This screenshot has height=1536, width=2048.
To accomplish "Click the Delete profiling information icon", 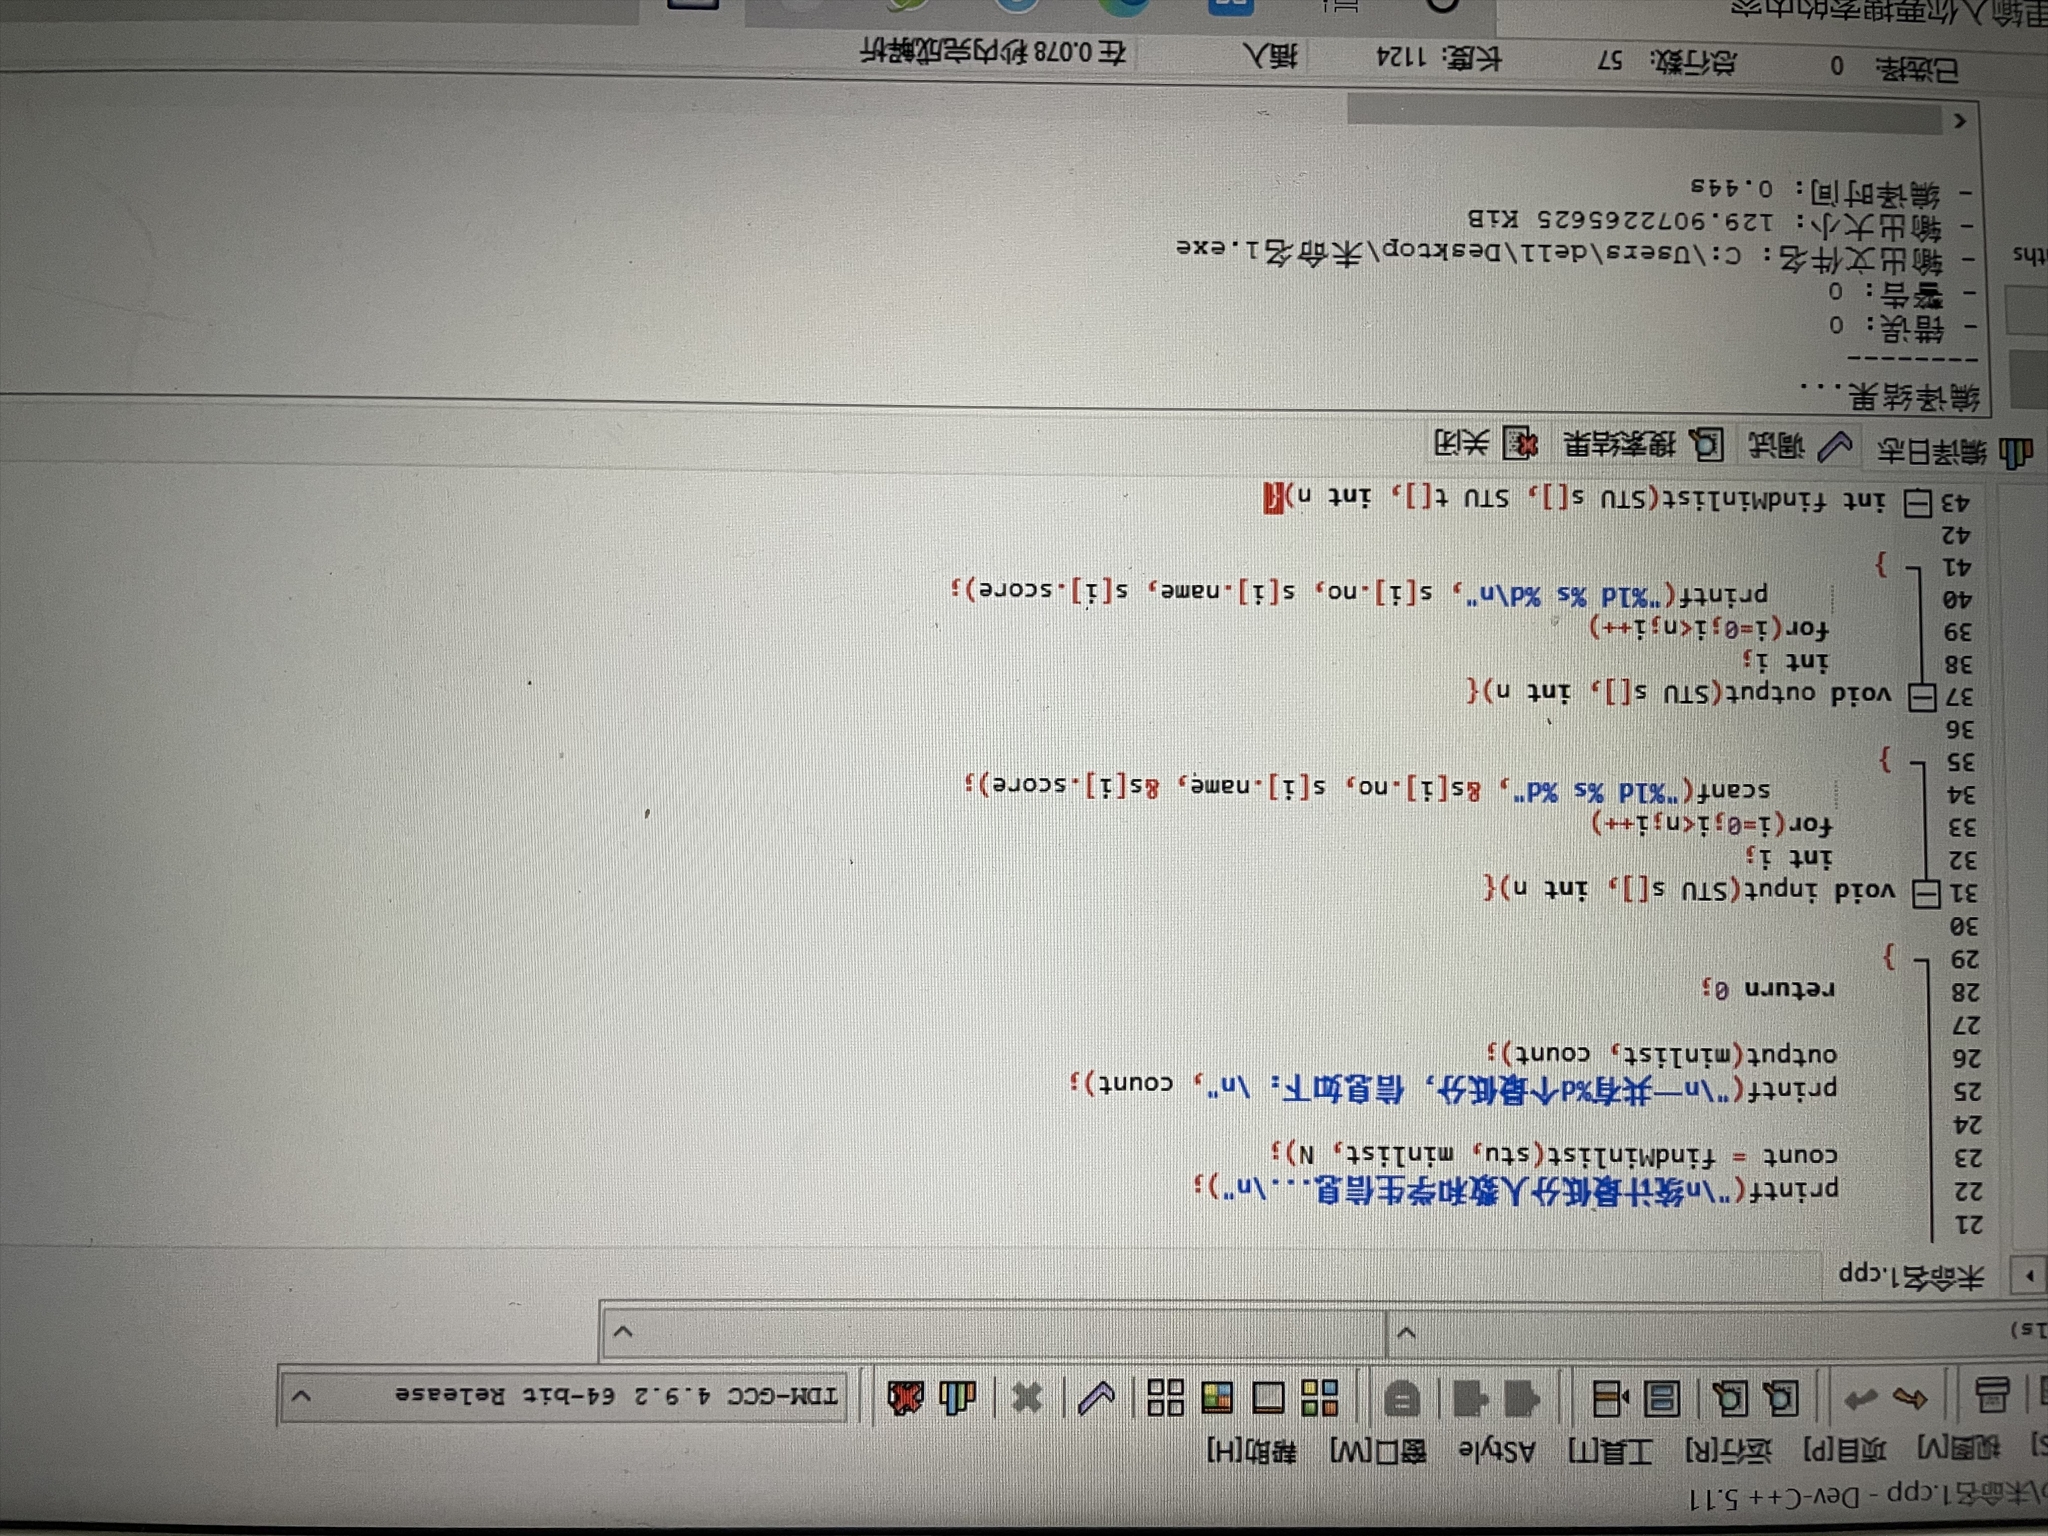I will (905, 1397).
